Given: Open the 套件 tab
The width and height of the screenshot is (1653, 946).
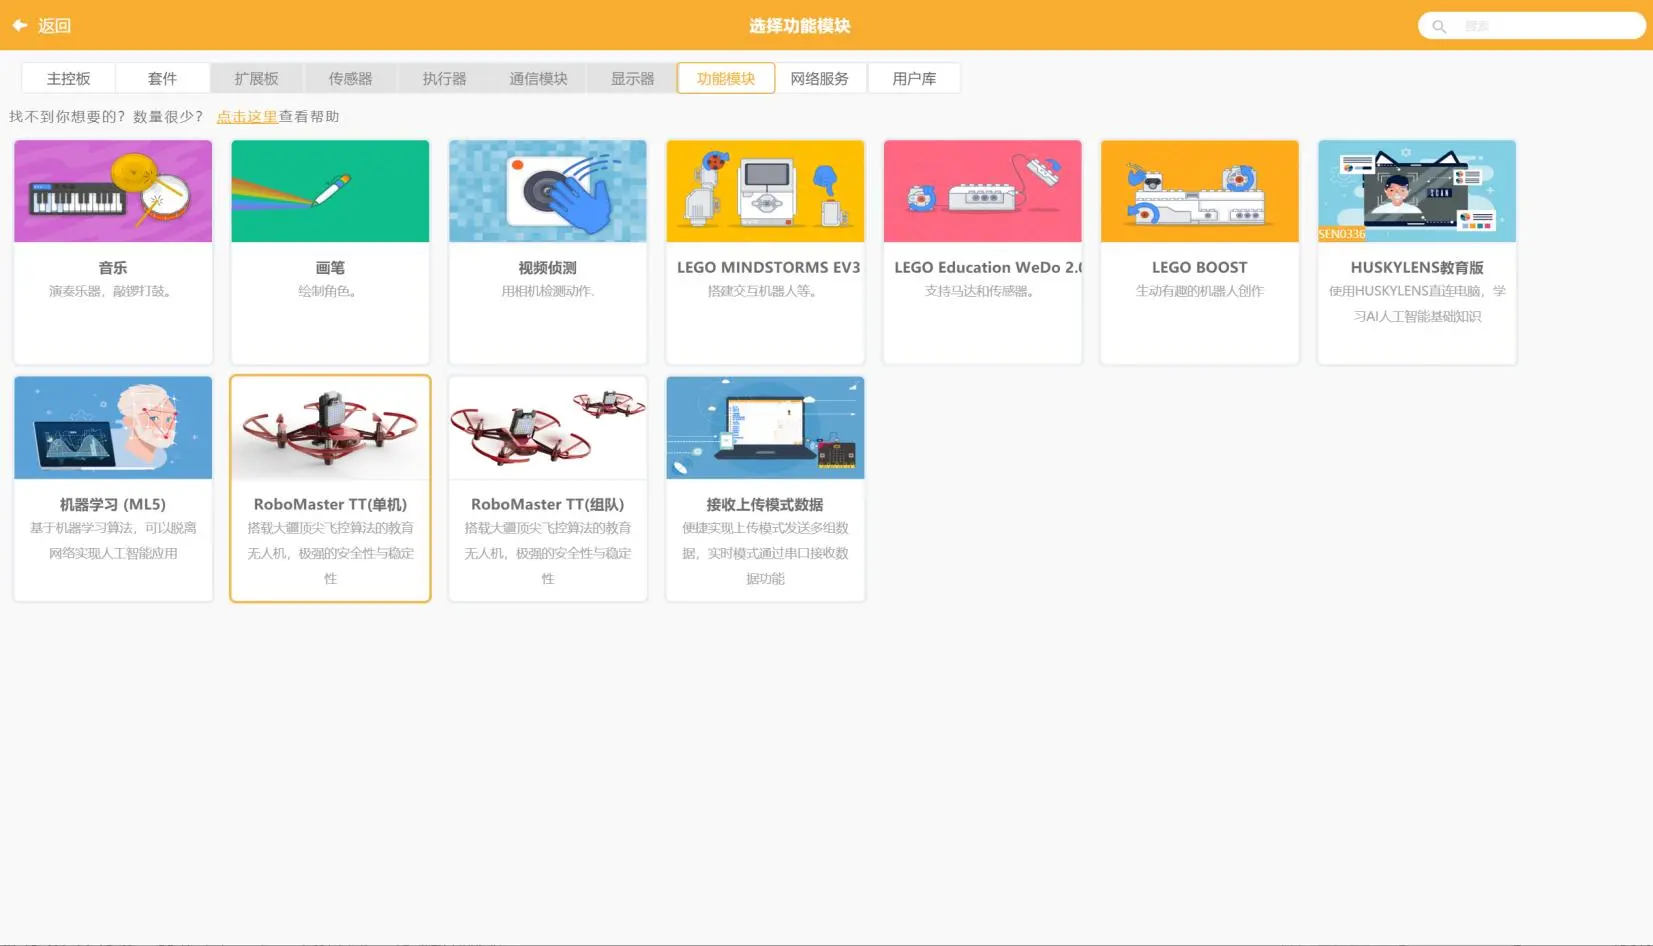Looking at the screenshot, I should (x=163, y=78).
